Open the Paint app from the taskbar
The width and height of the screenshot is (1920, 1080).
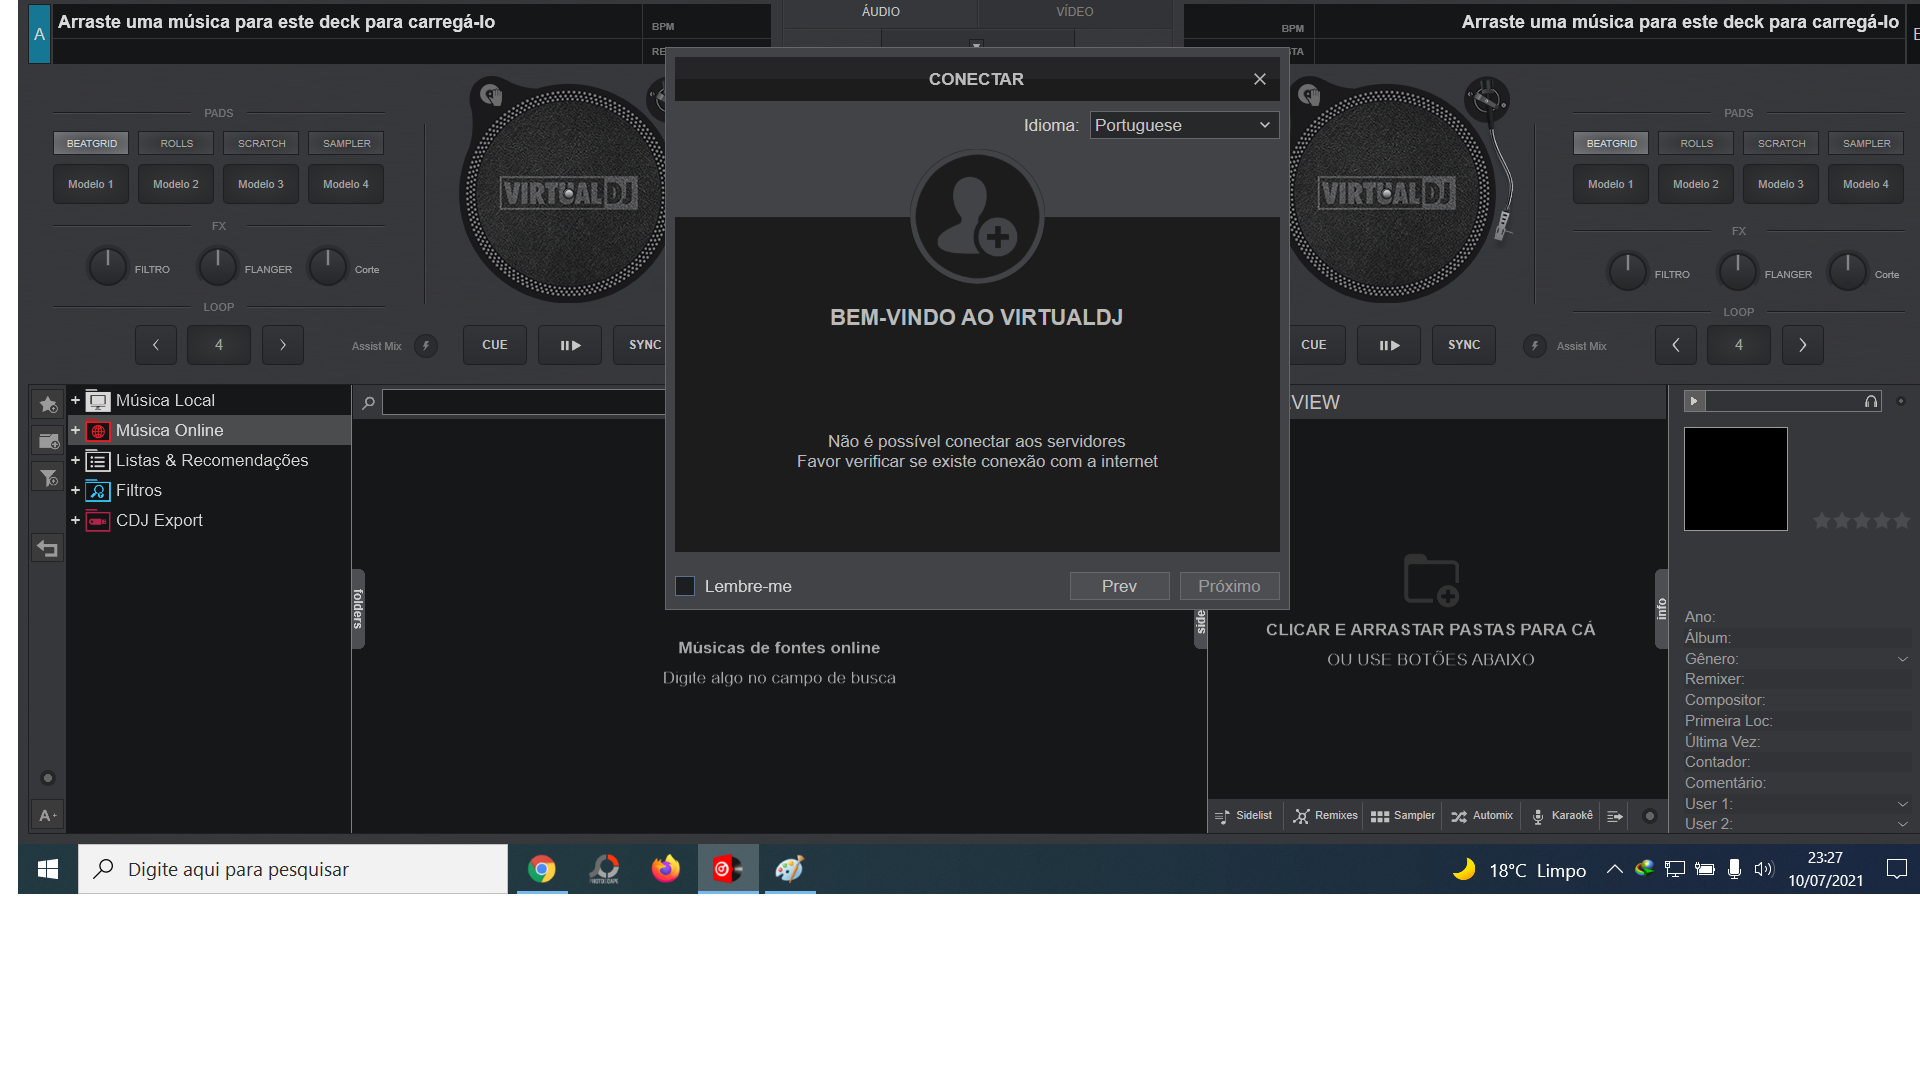[x=790, y=869]
